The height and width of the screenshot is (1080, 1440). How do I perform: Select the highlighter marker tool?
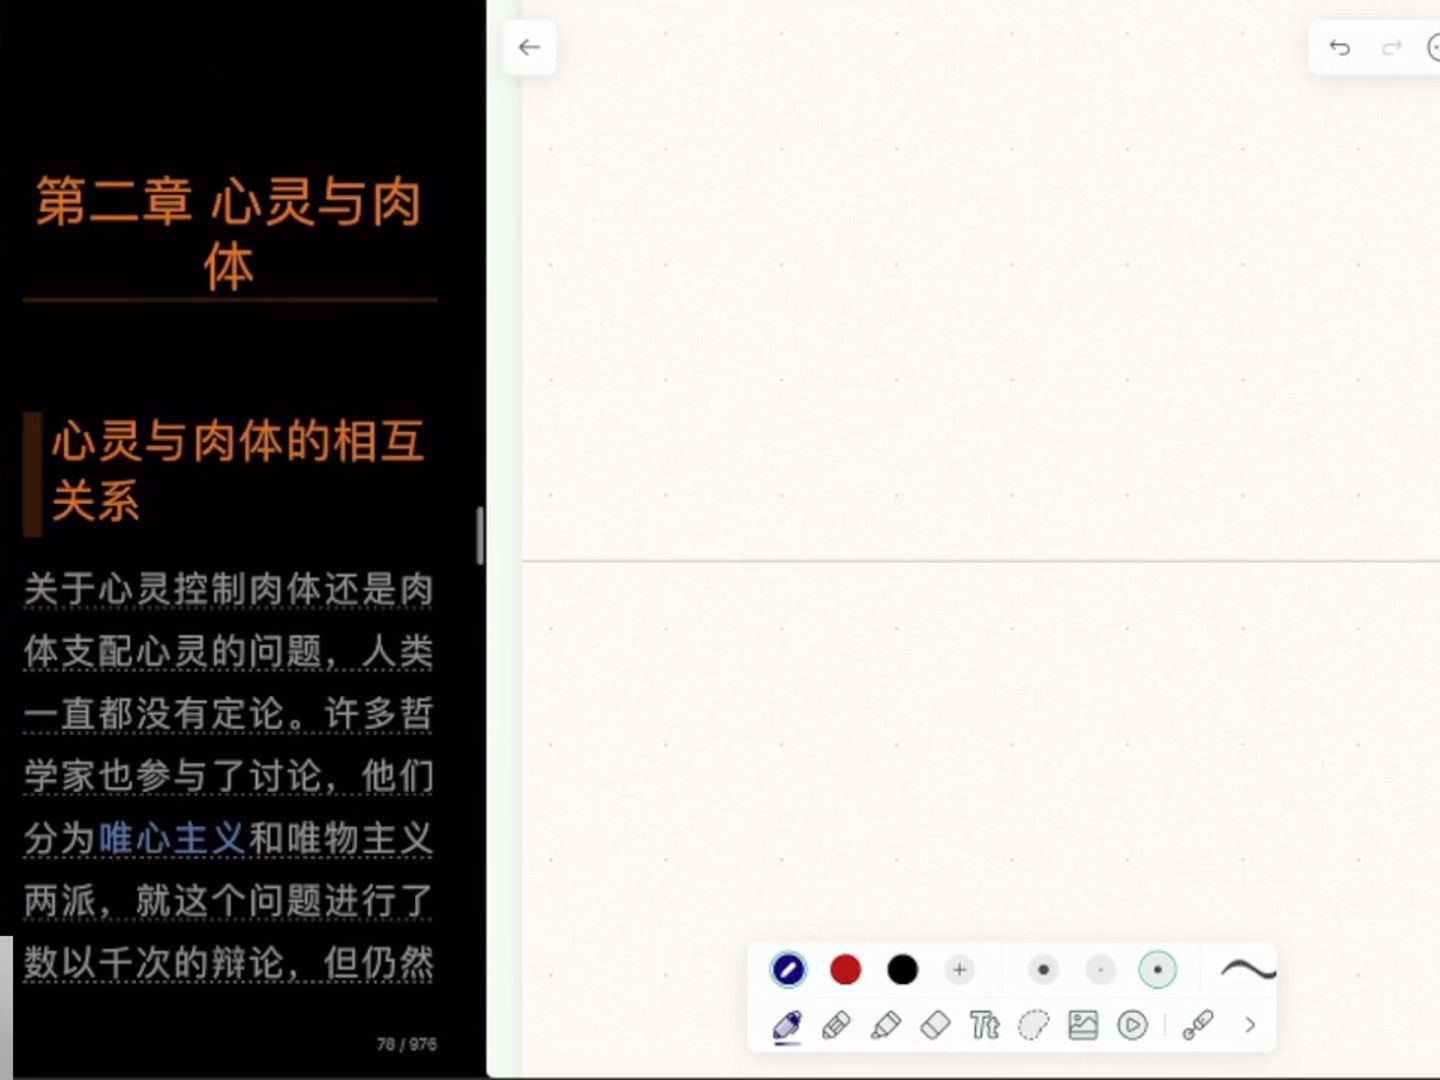coord(885,1025)
